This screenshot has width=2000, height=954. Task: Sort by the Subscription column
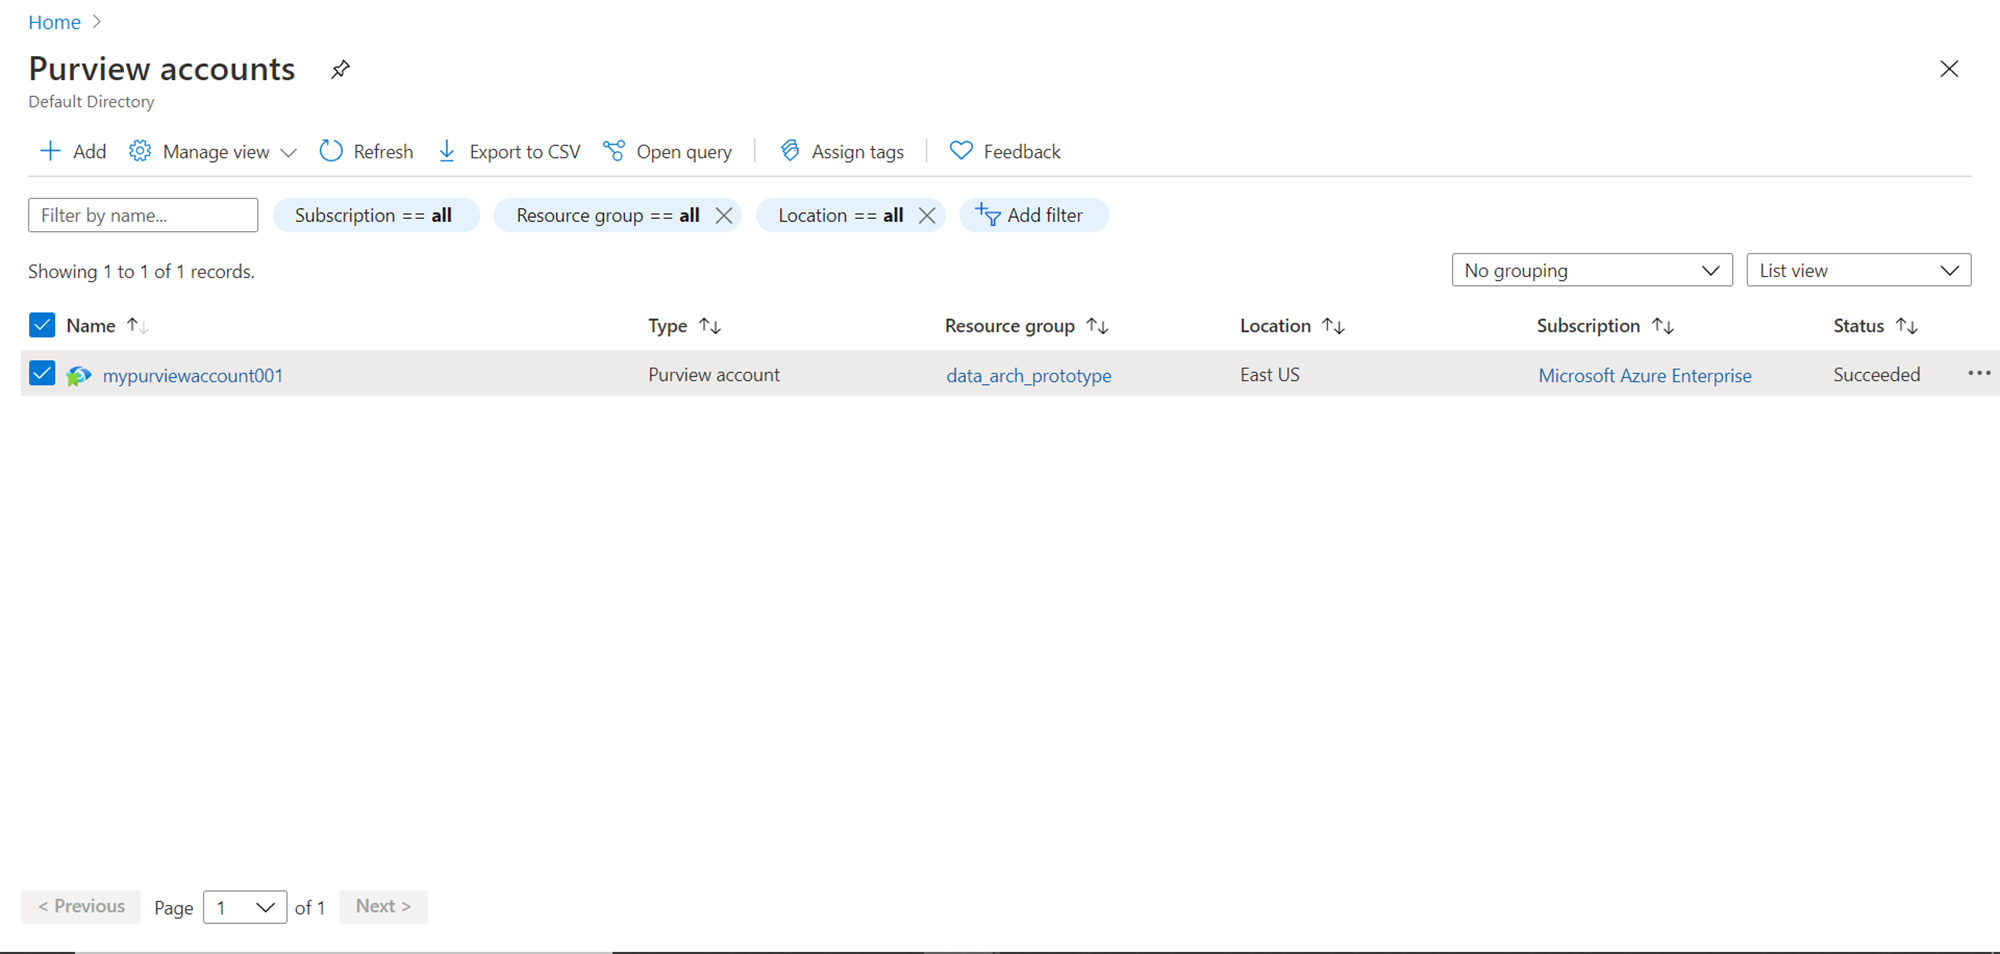(1605, 326)
